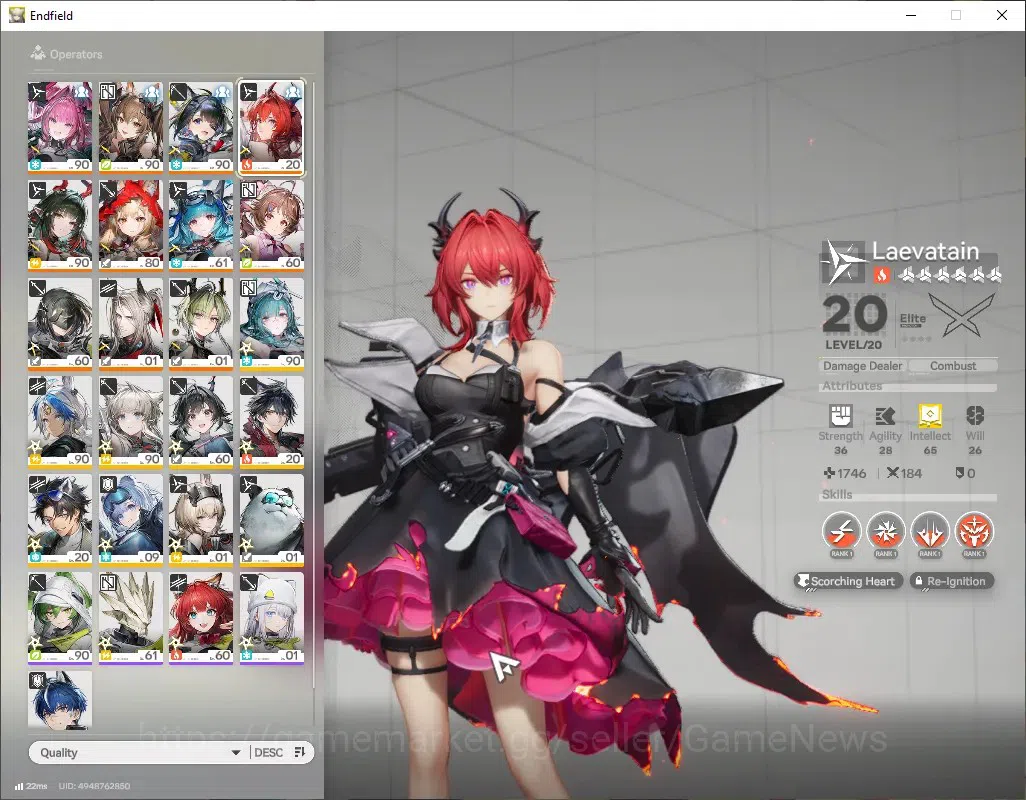Select the green-haired white-hood operator at level 90
The width and height of the screenshot is (1026, 800).
(x=60, y=617)
